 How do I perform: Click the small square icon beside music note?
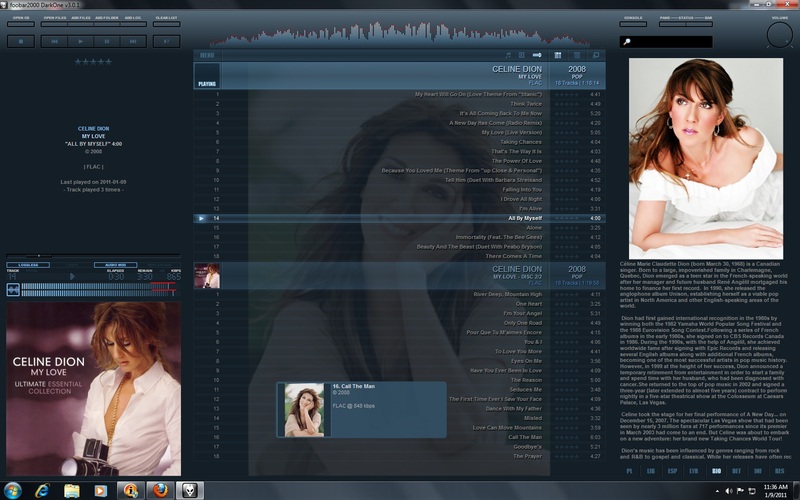point(521,55)
